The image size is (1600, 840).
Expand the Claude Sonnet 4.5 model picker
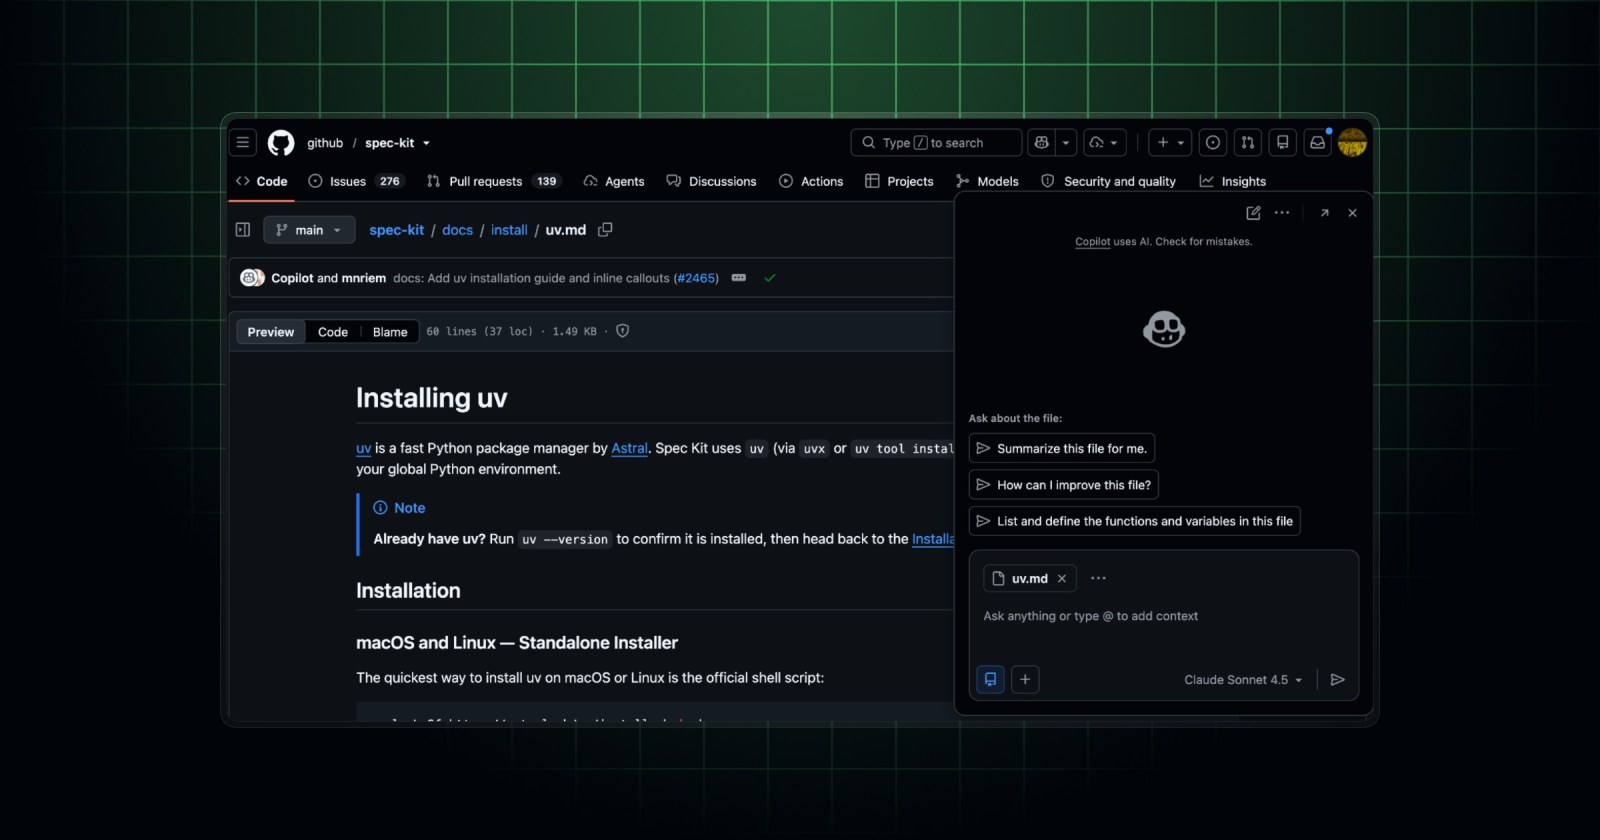click(x=1243, y=680)
